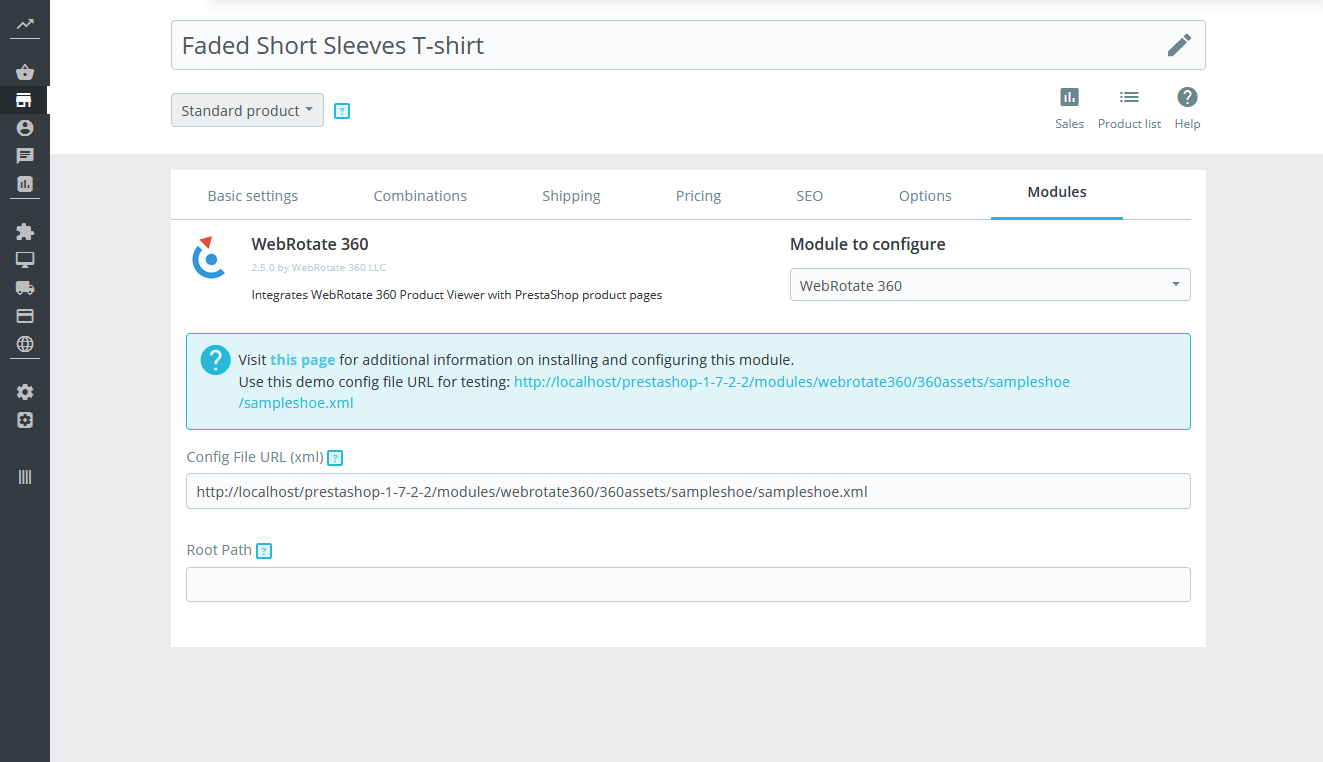This screenshot has width=1323, height=762.
Task: Click the Faded Short Sleeves T-shirt name field
Action: [x=688, y=45]
